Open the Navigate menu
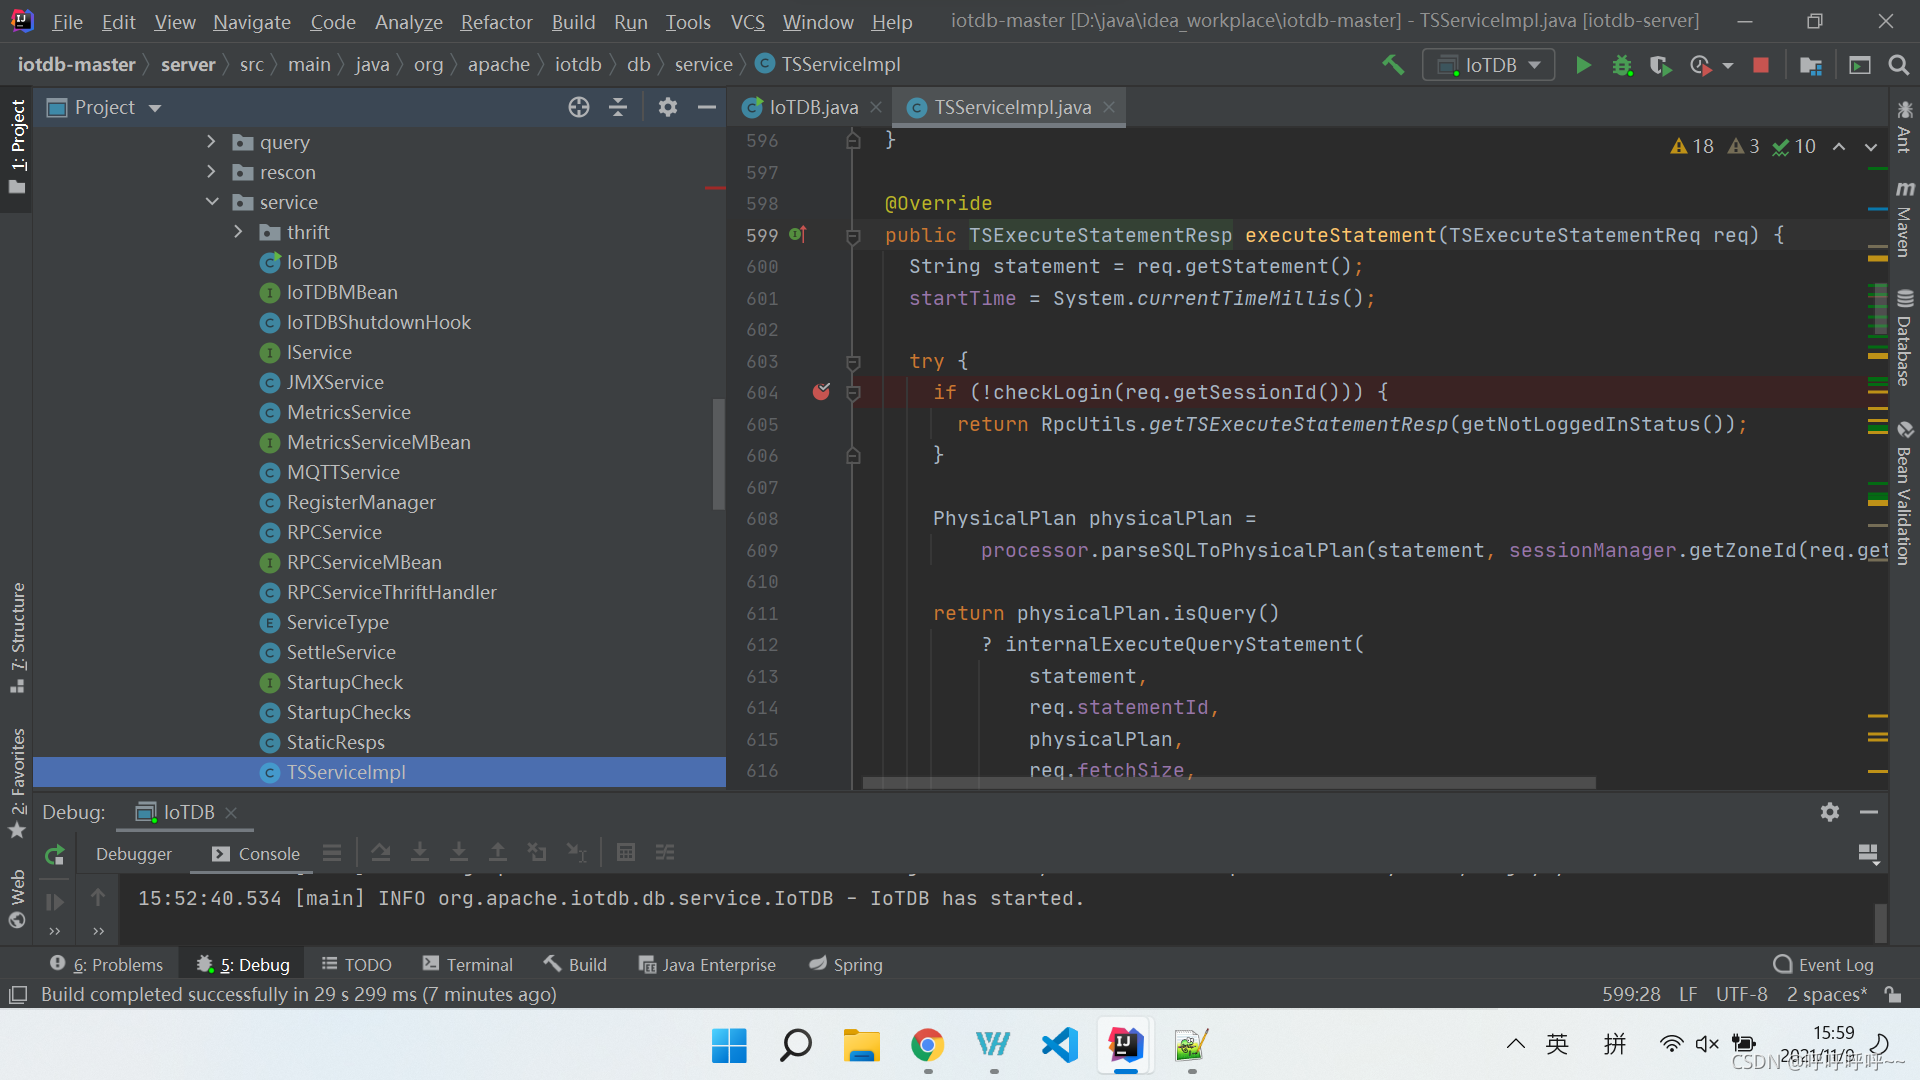 pyautogui.click(x=251, y=22)
